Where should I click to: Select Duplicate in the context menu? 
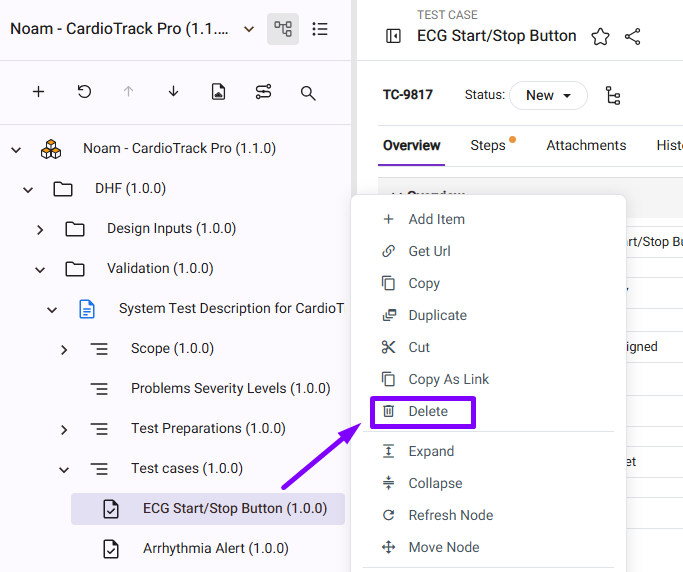click(x=437, y=315)
